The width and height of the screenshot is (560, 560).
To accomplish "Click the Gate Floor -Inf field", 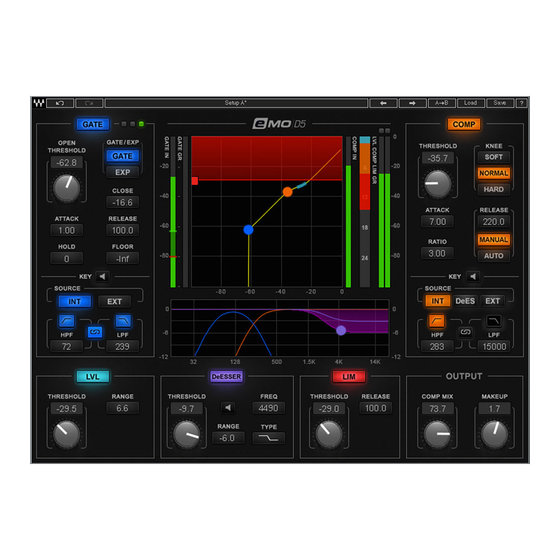I will coord(122,259).
